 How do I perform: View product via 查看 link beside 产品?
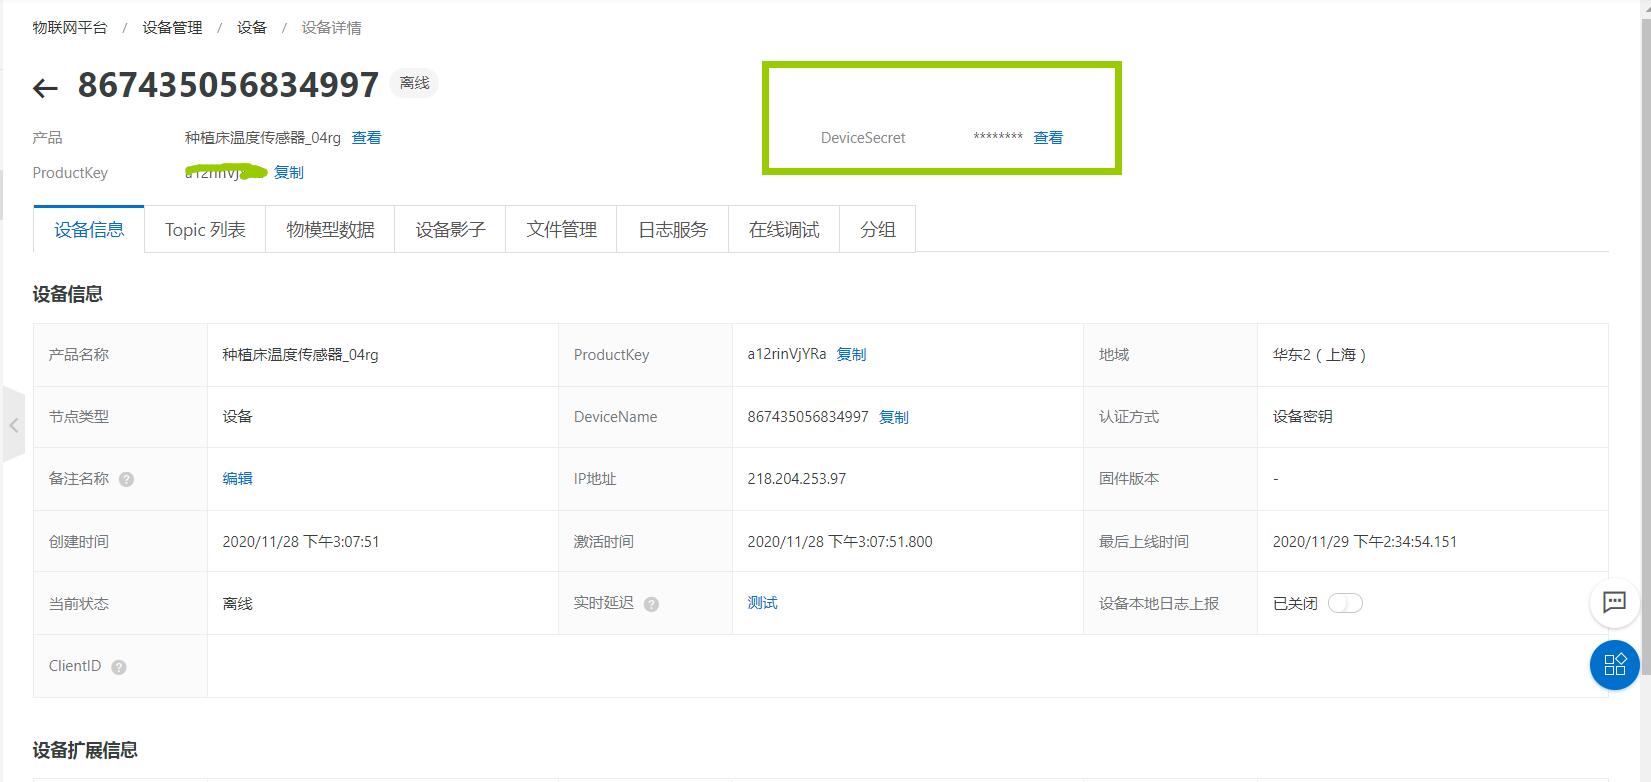pos(366,138)
